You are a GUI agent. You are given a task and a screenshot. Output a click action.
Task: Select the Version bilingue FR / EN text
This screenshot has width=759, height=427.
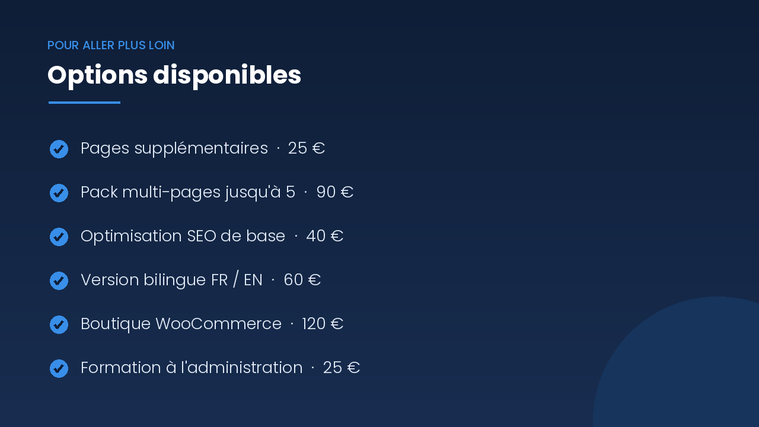pos(171,280)
